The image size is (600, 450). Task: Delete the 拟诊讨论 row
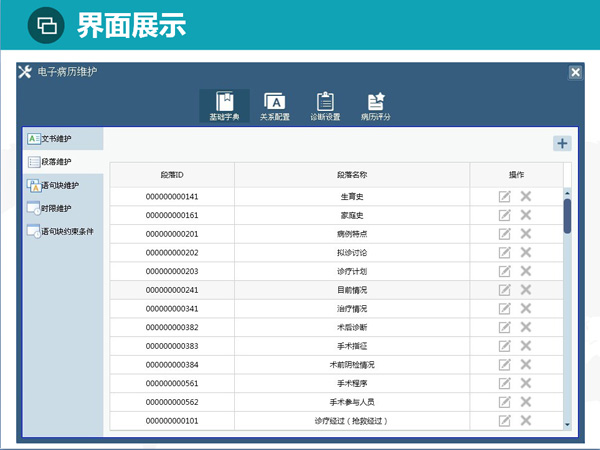point(526,253)
